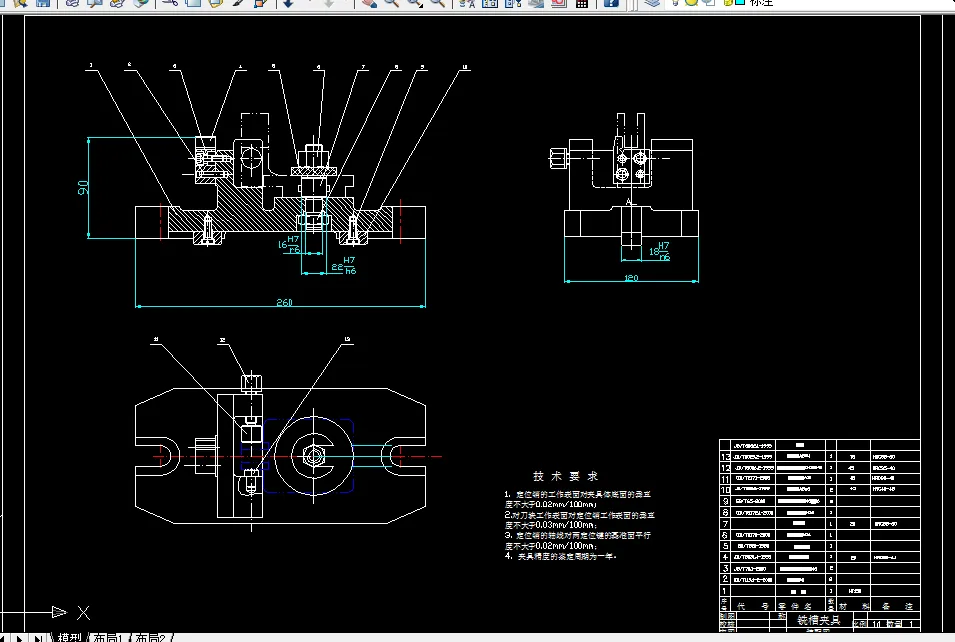Select the 16 H7/r6 fit dimension

point(289,245)
